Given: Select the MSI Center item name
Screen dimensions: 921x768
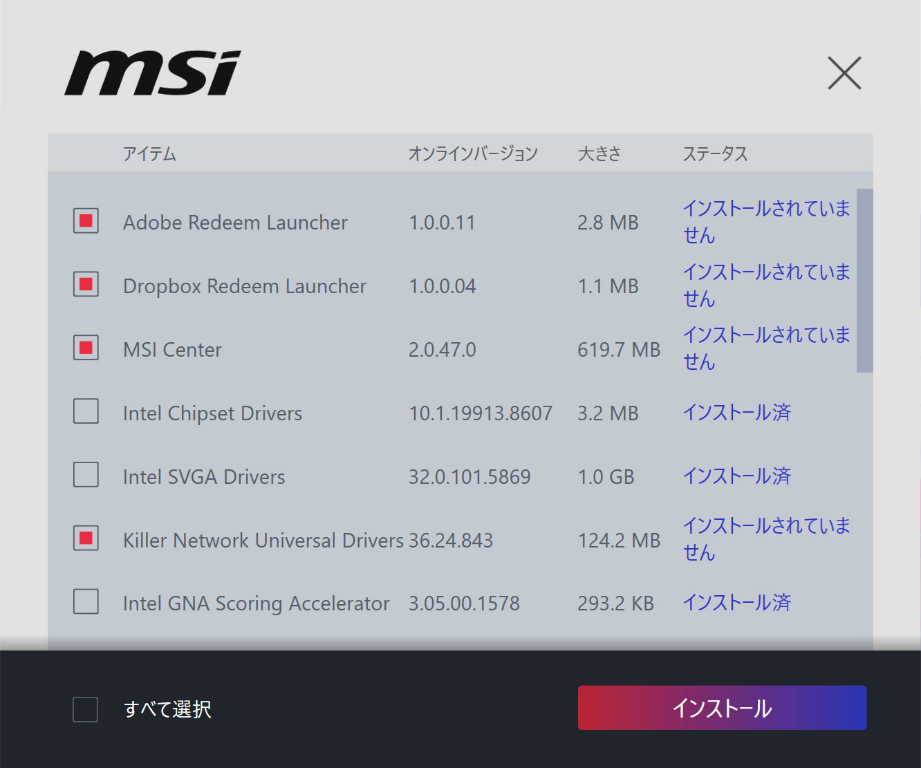Looking at the screenshot, I should 172,349.
